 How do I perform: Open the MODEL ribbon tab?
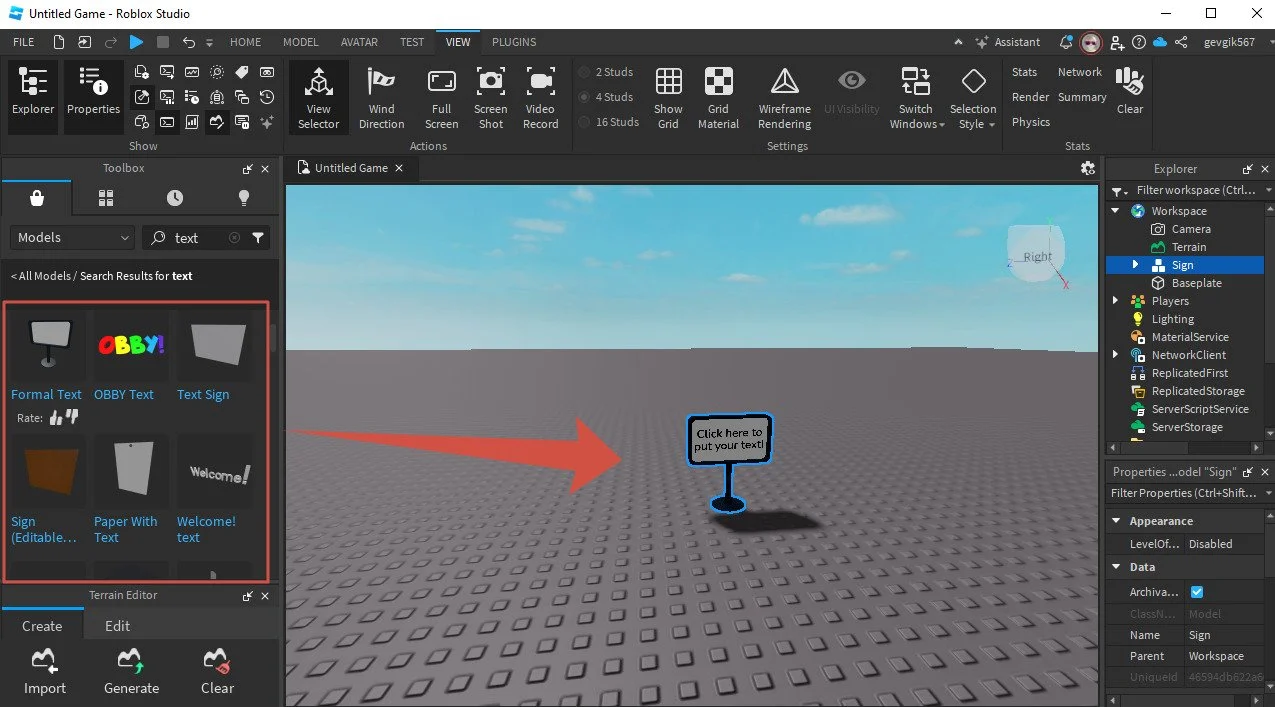click(300, 42)
